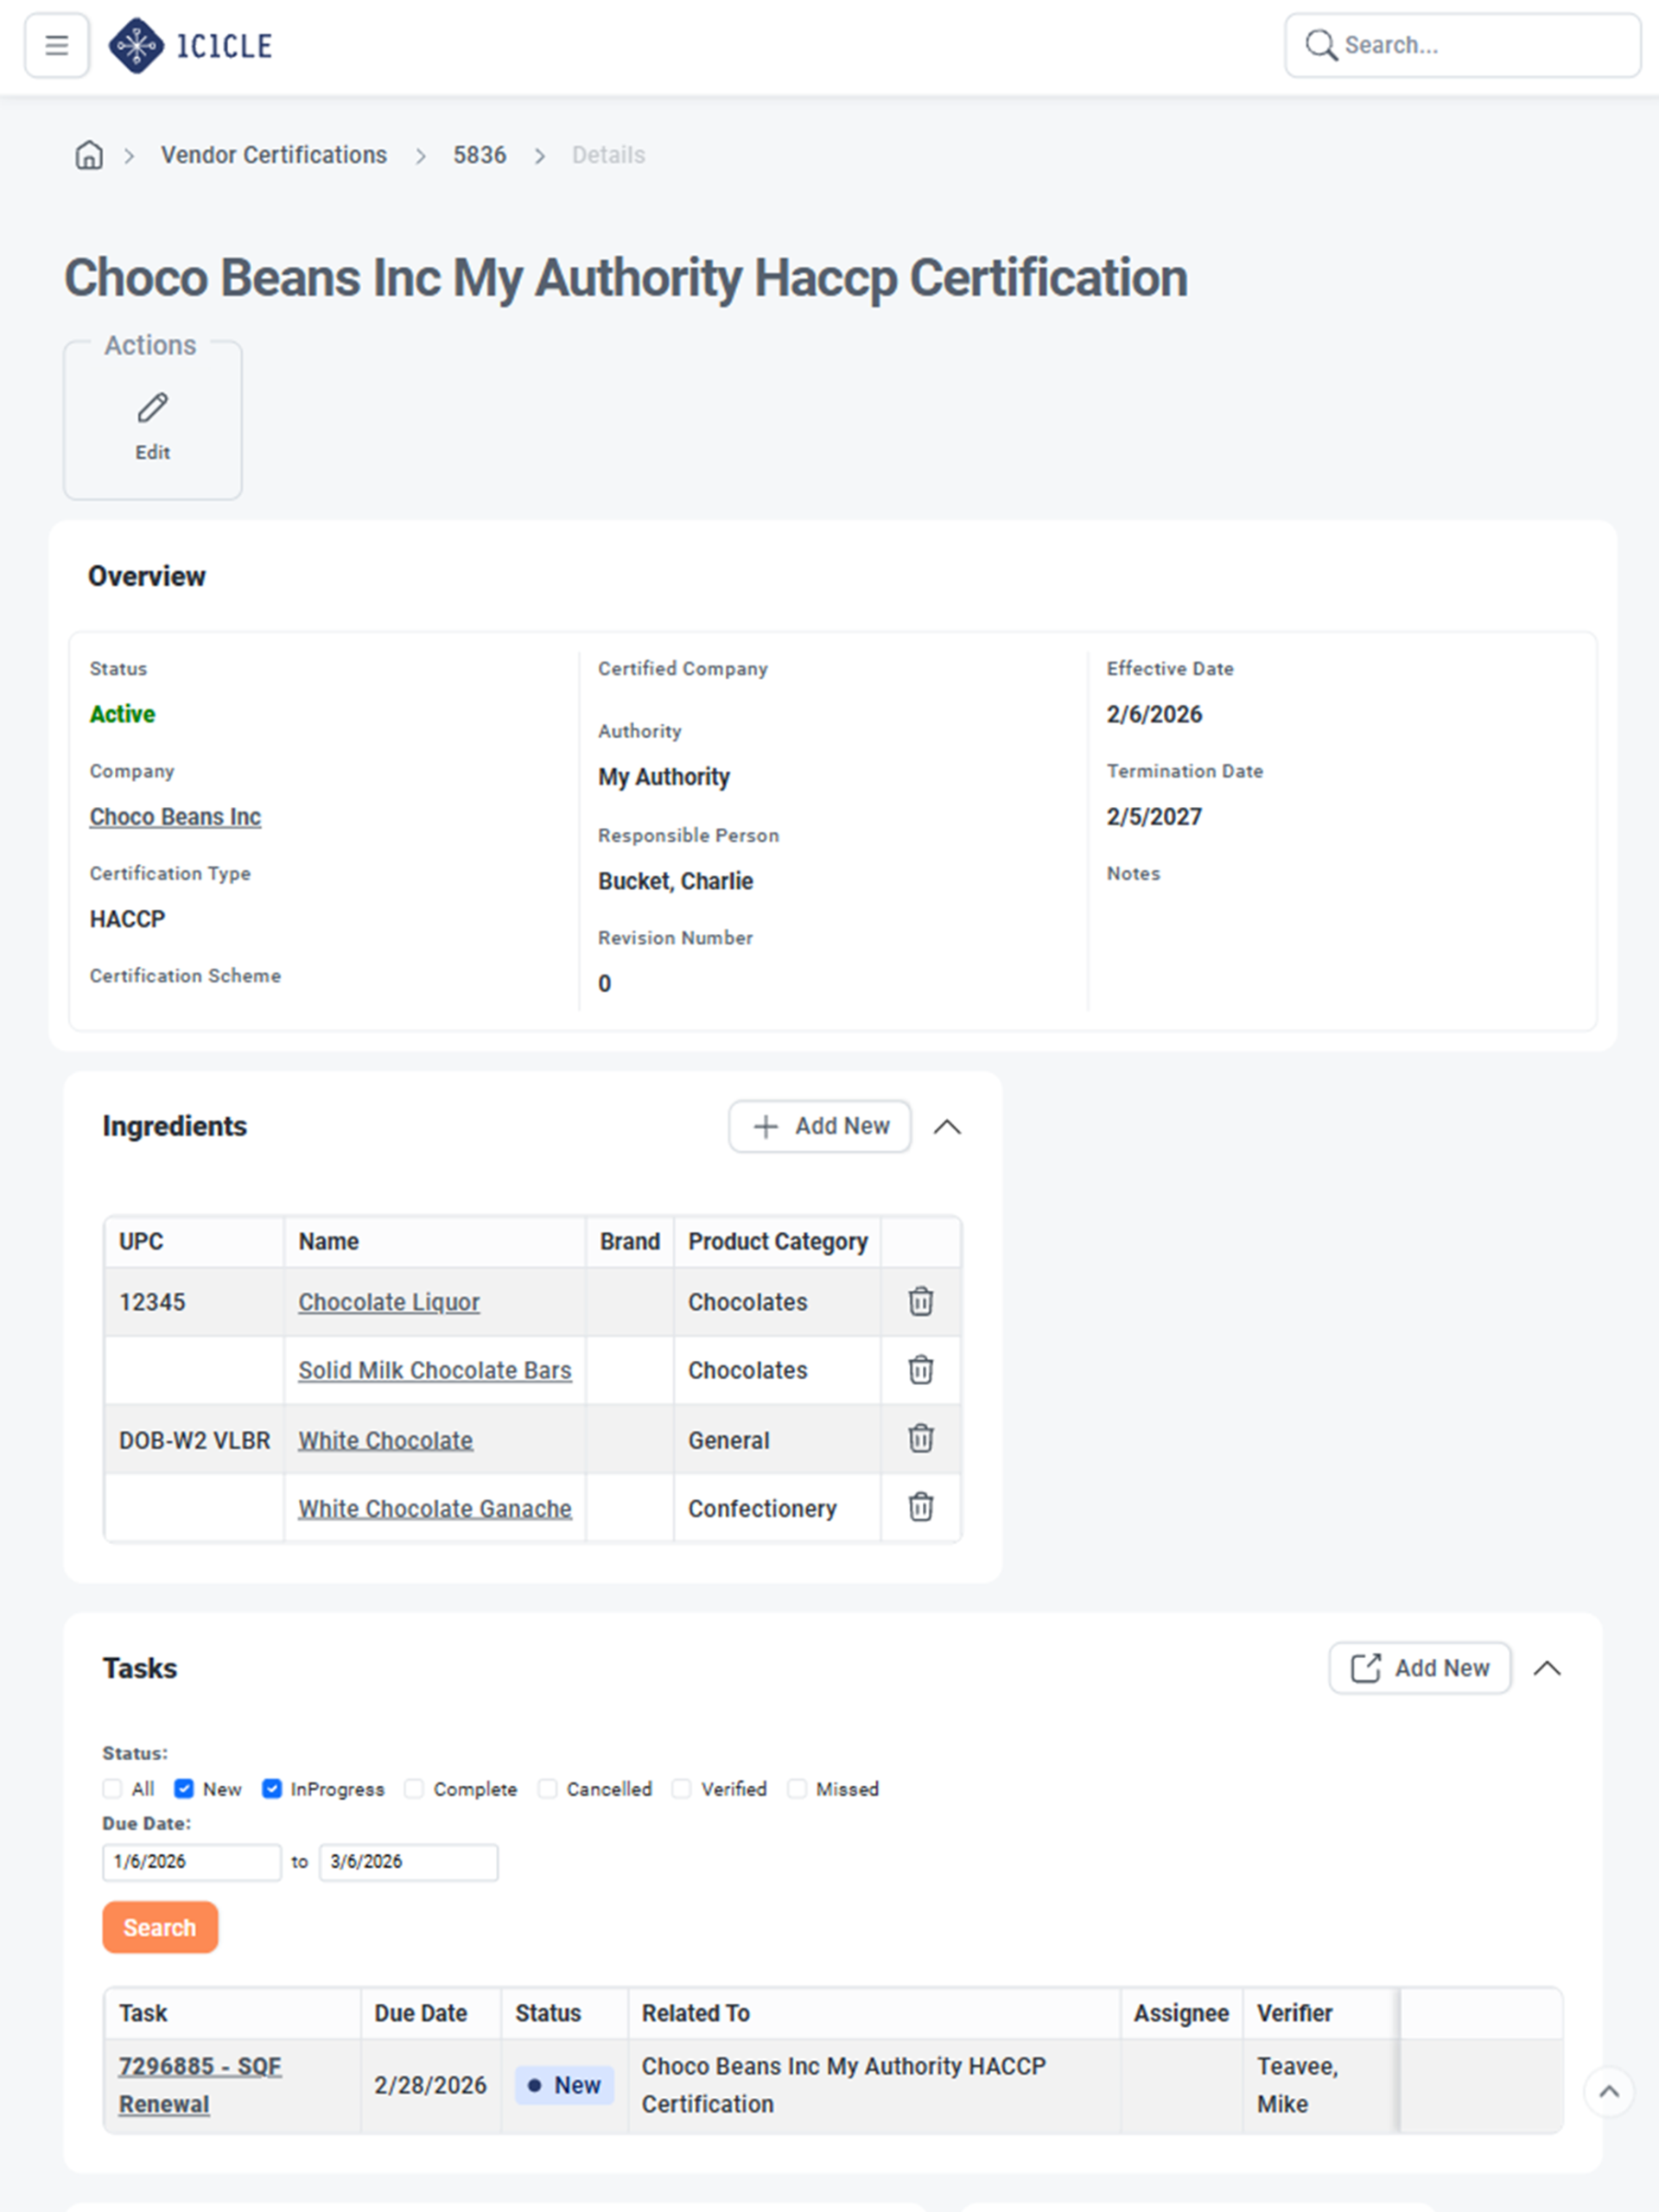The width and height of the screenshot is (1659, 2212).
Task: Add a new task
Action: pos(1420,1668)
